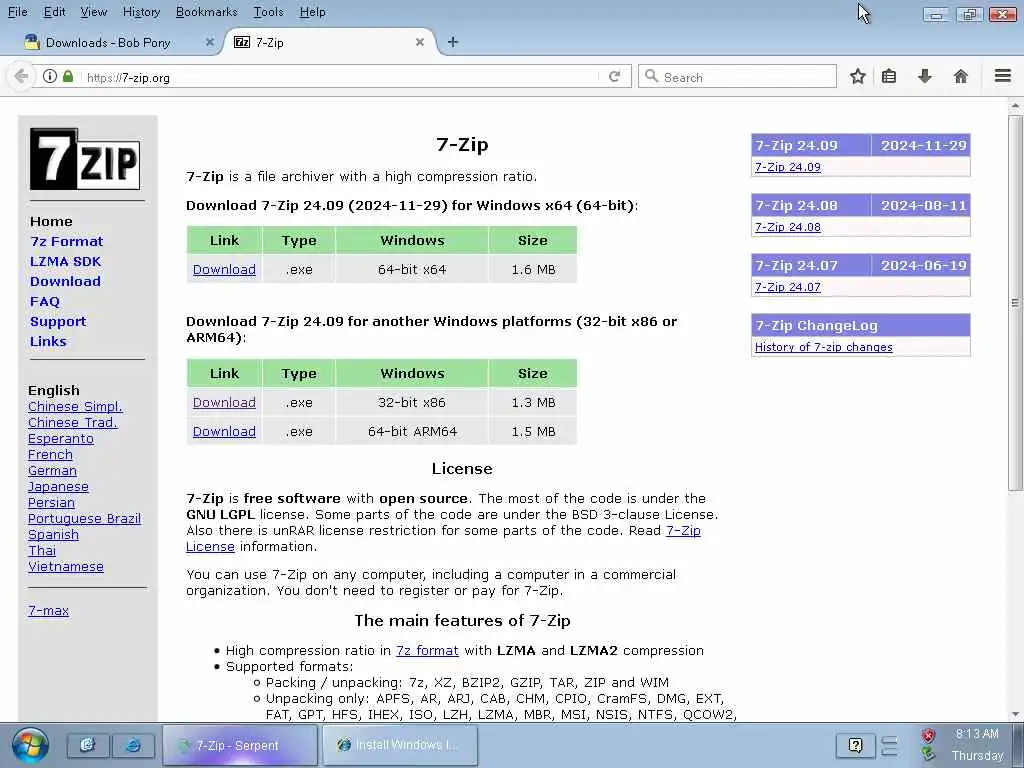Viewport: 1024px width, 768px height.
Task: Close the Downloads - Bob Pony tab
Action: coord(210,42)
